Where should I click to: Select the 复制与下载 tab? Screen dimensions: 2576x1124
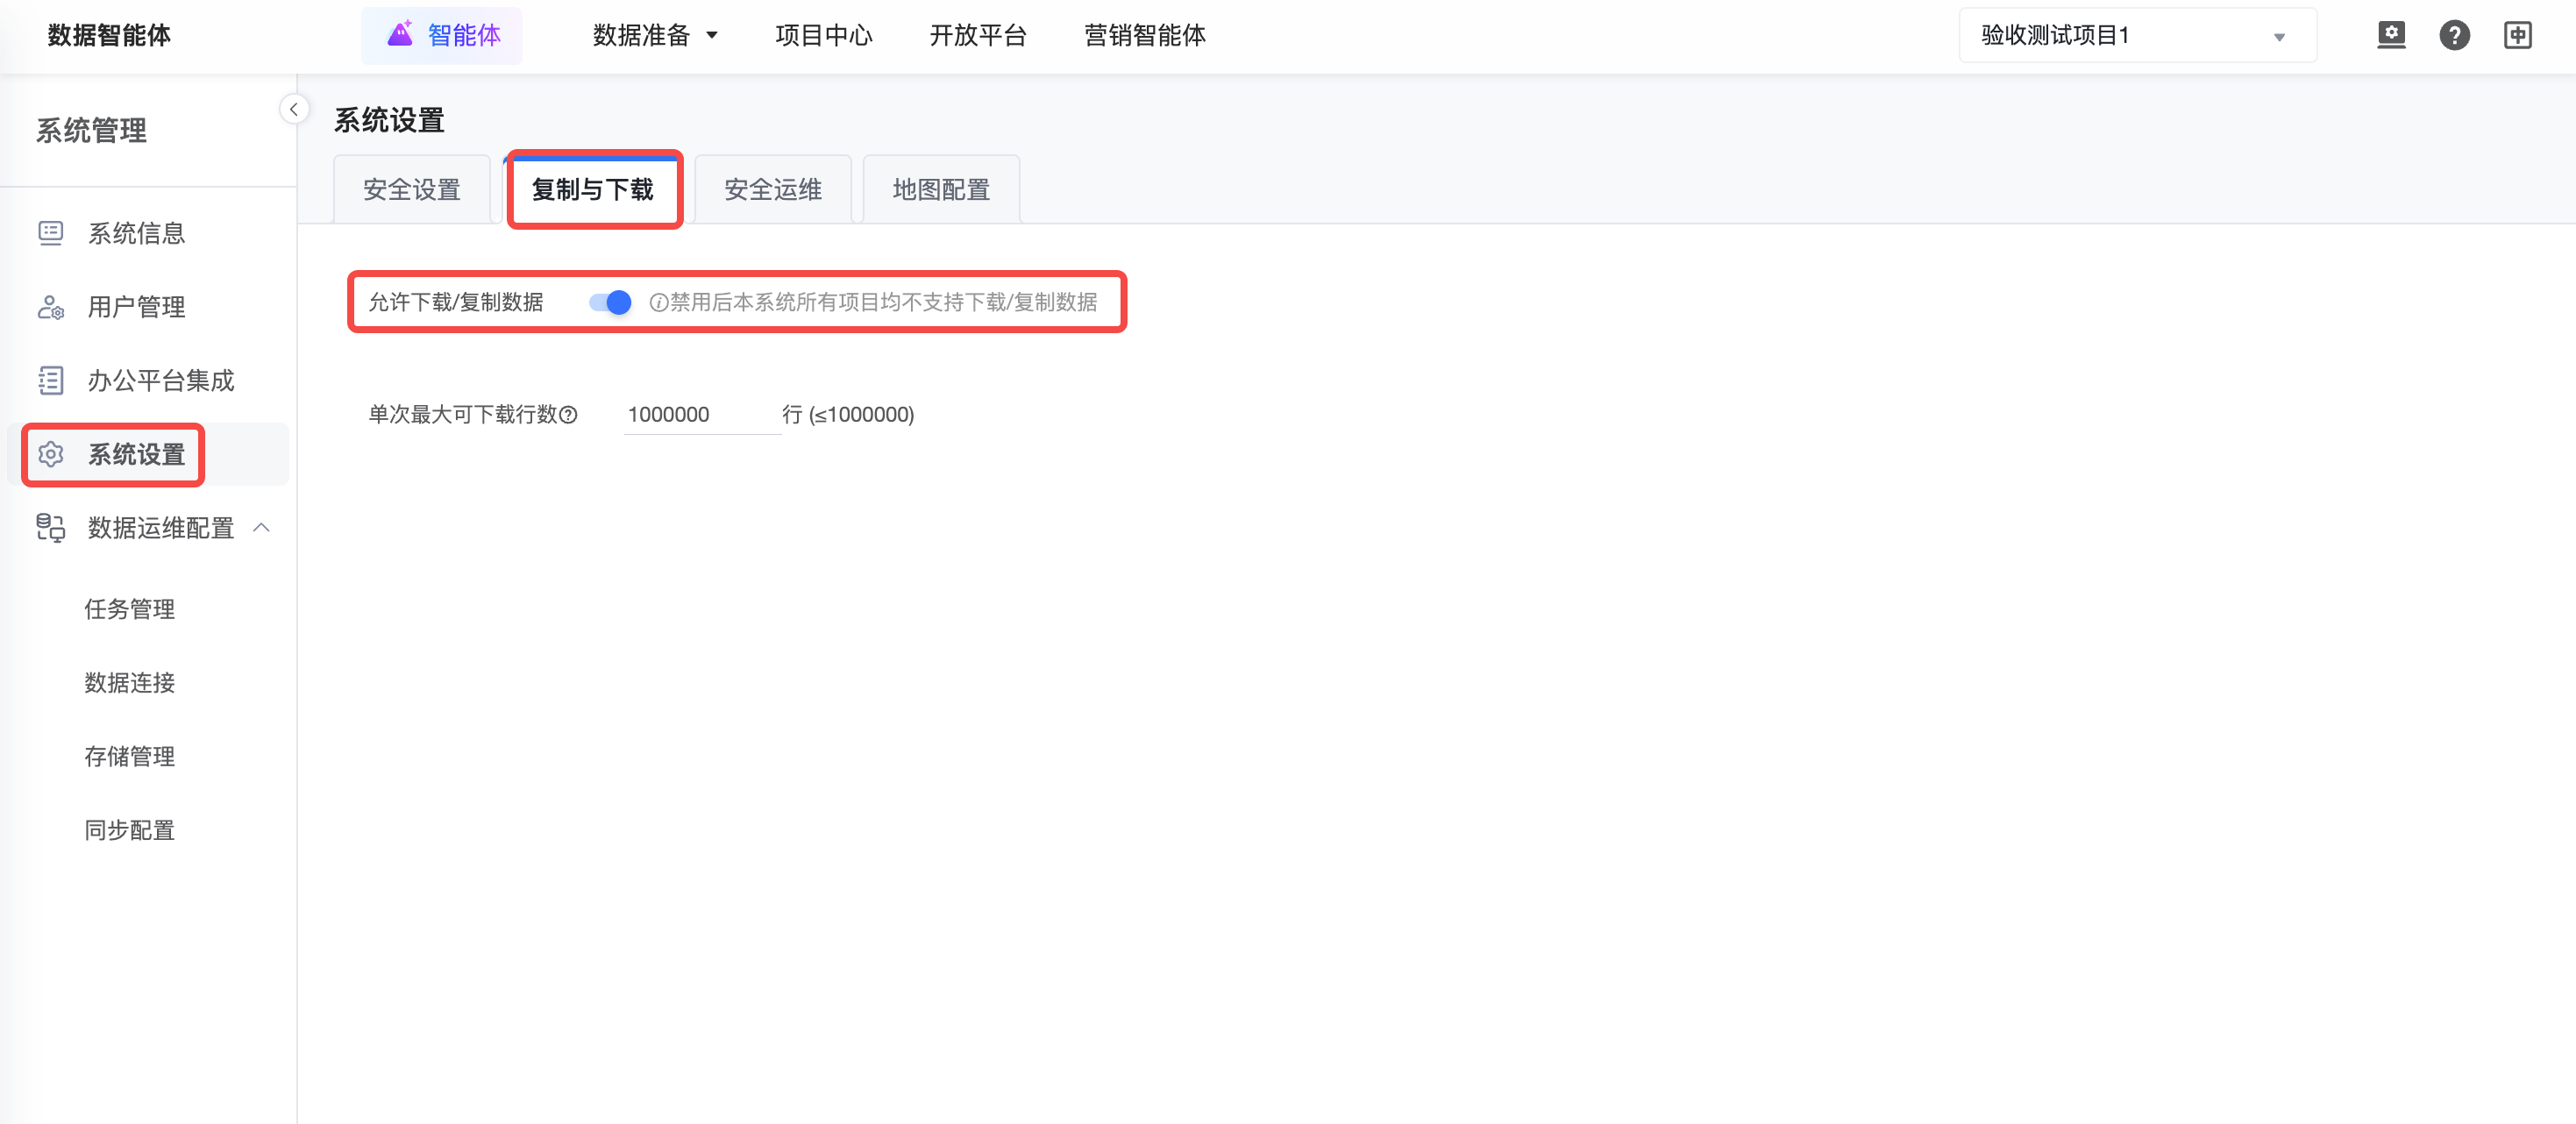coord(593,189)
